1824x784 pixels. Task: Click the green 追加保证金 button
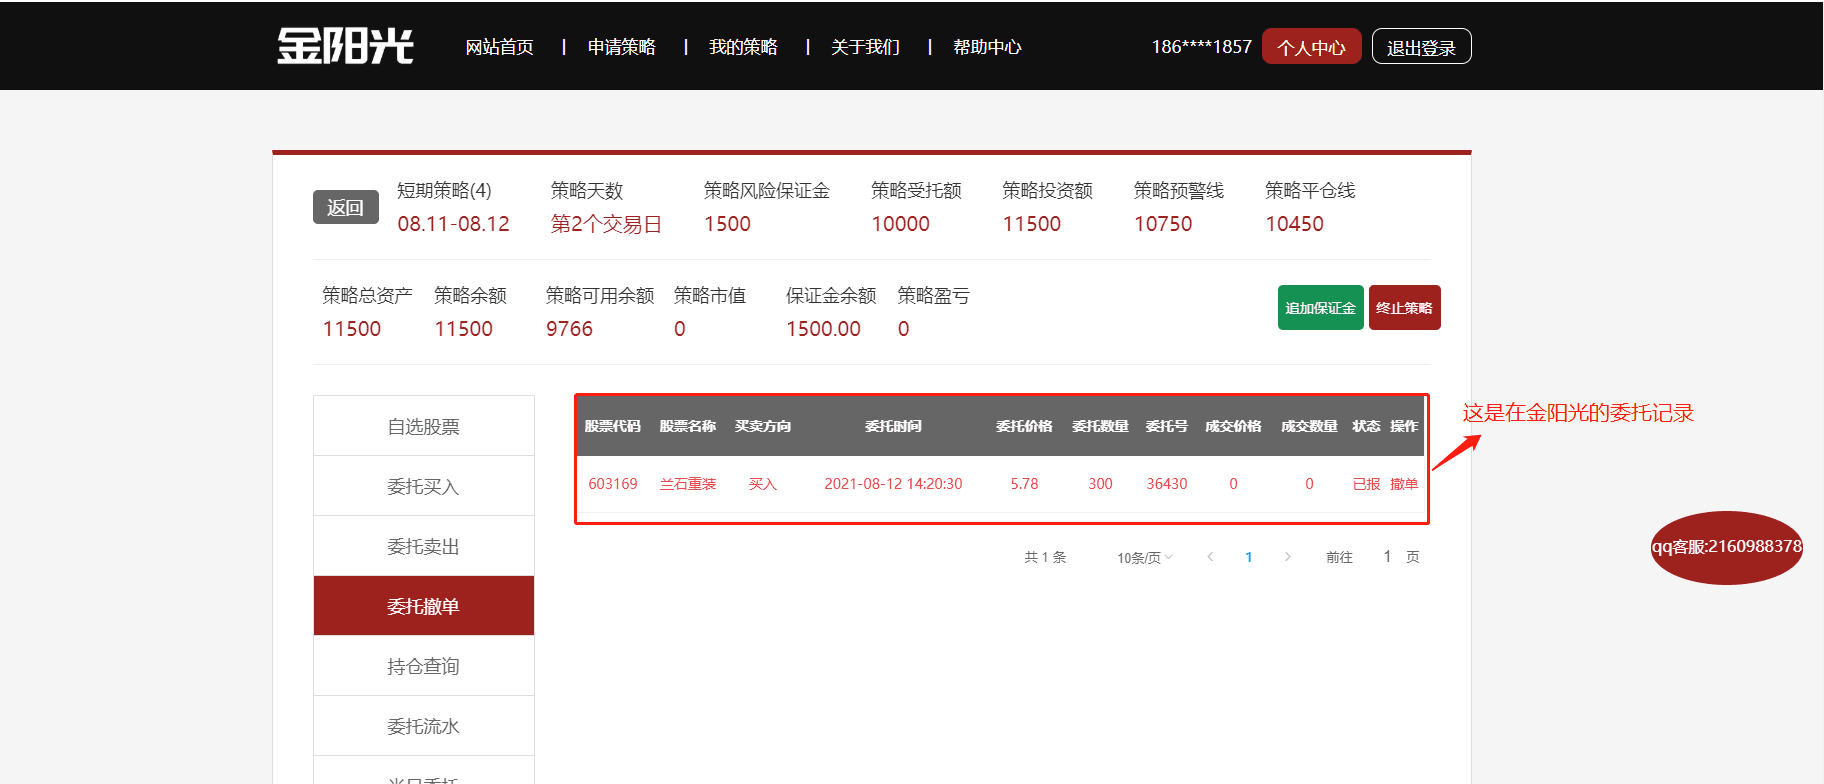[1320, 308]
